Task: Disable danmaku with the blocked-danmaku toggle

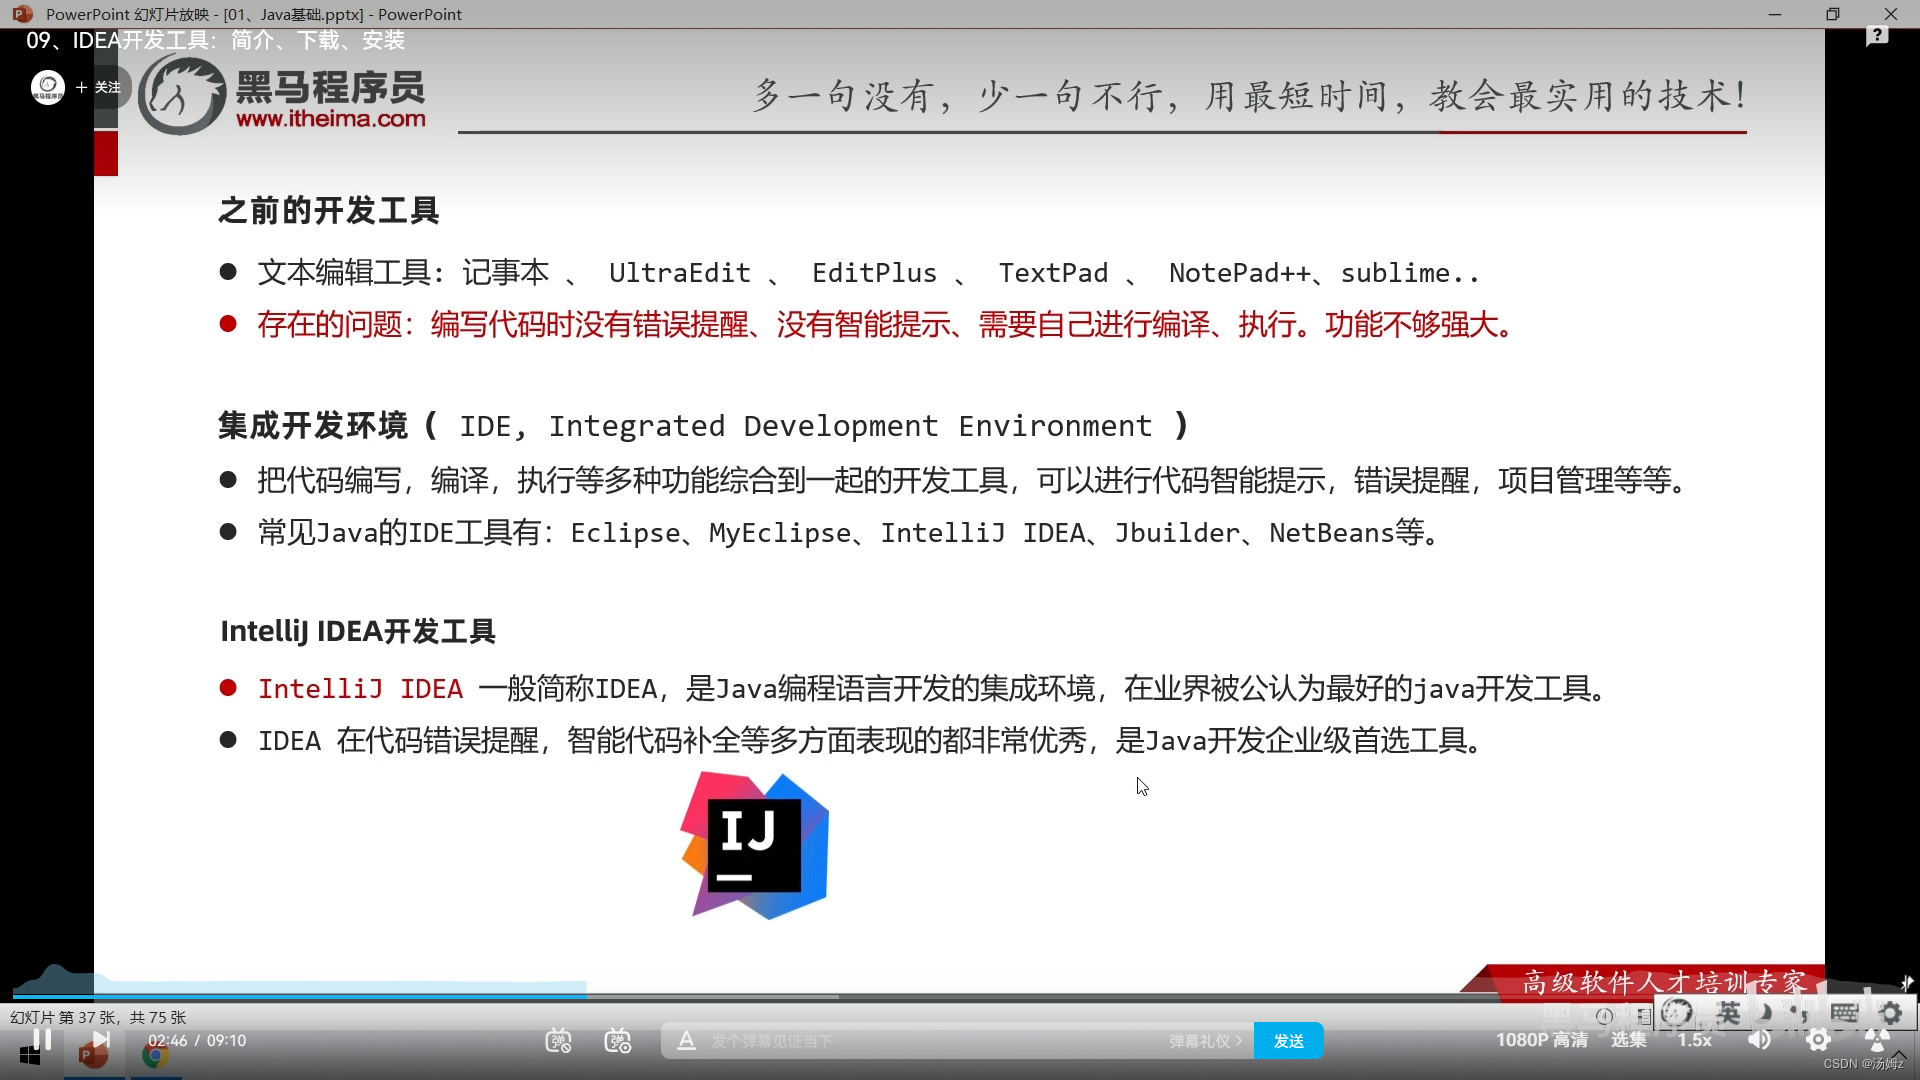Action: click(558, 1041)
